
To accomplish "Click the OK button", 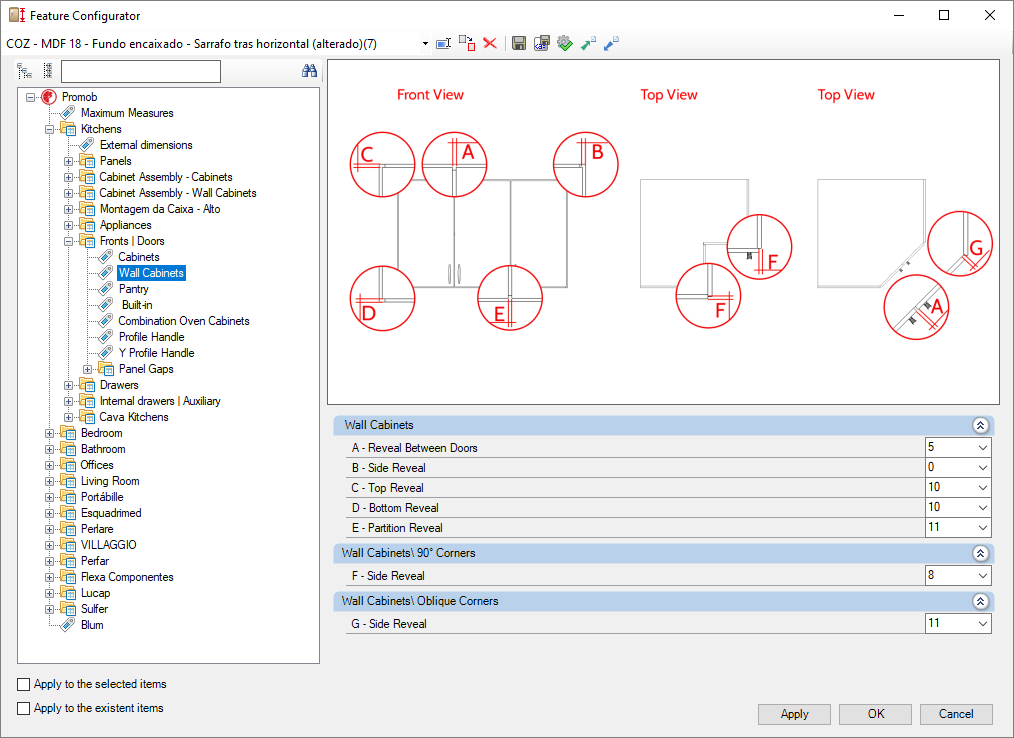I will click(876, 714).
